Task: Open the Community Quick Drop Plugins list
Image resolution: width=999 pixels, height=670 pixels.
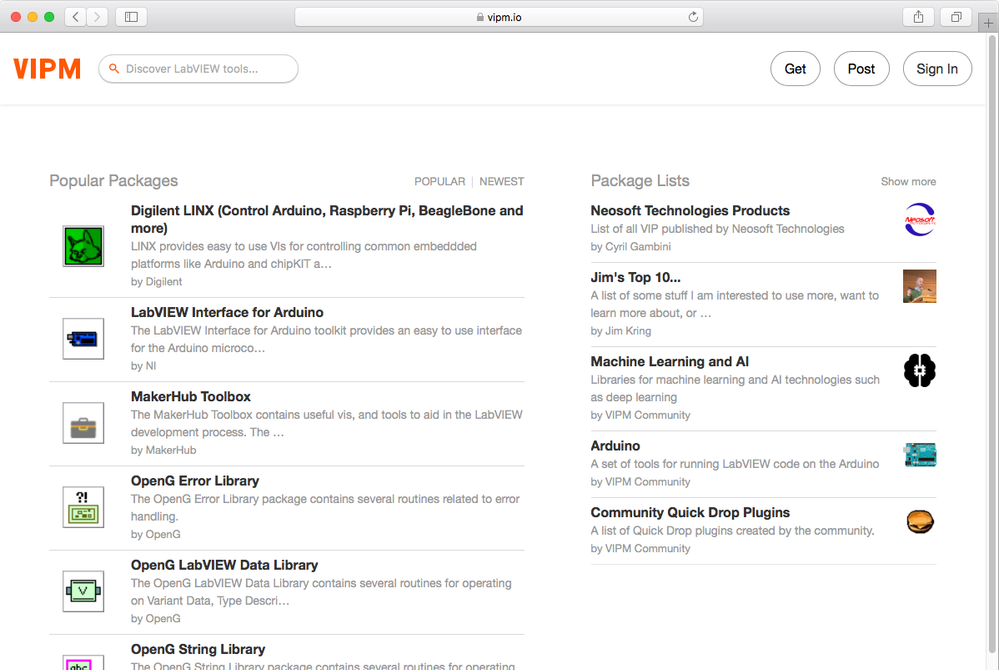Action: (x=690, y=513)
